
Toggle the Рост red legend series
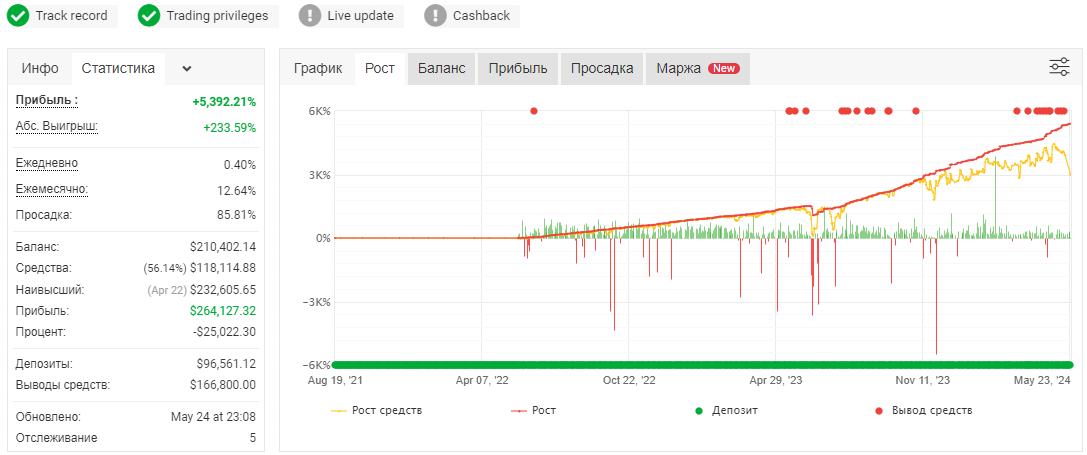(533, 411)
